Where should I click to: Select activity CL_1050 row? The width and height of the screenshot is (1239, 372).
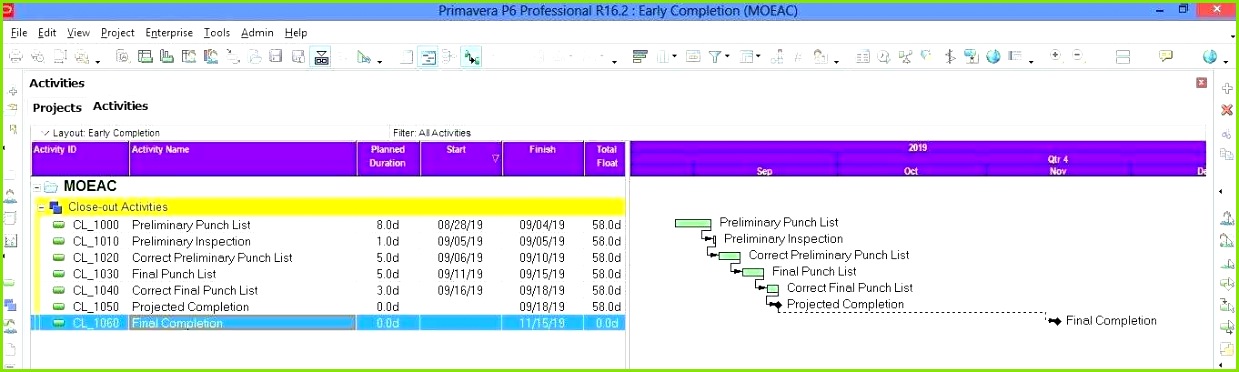(328, 307)
